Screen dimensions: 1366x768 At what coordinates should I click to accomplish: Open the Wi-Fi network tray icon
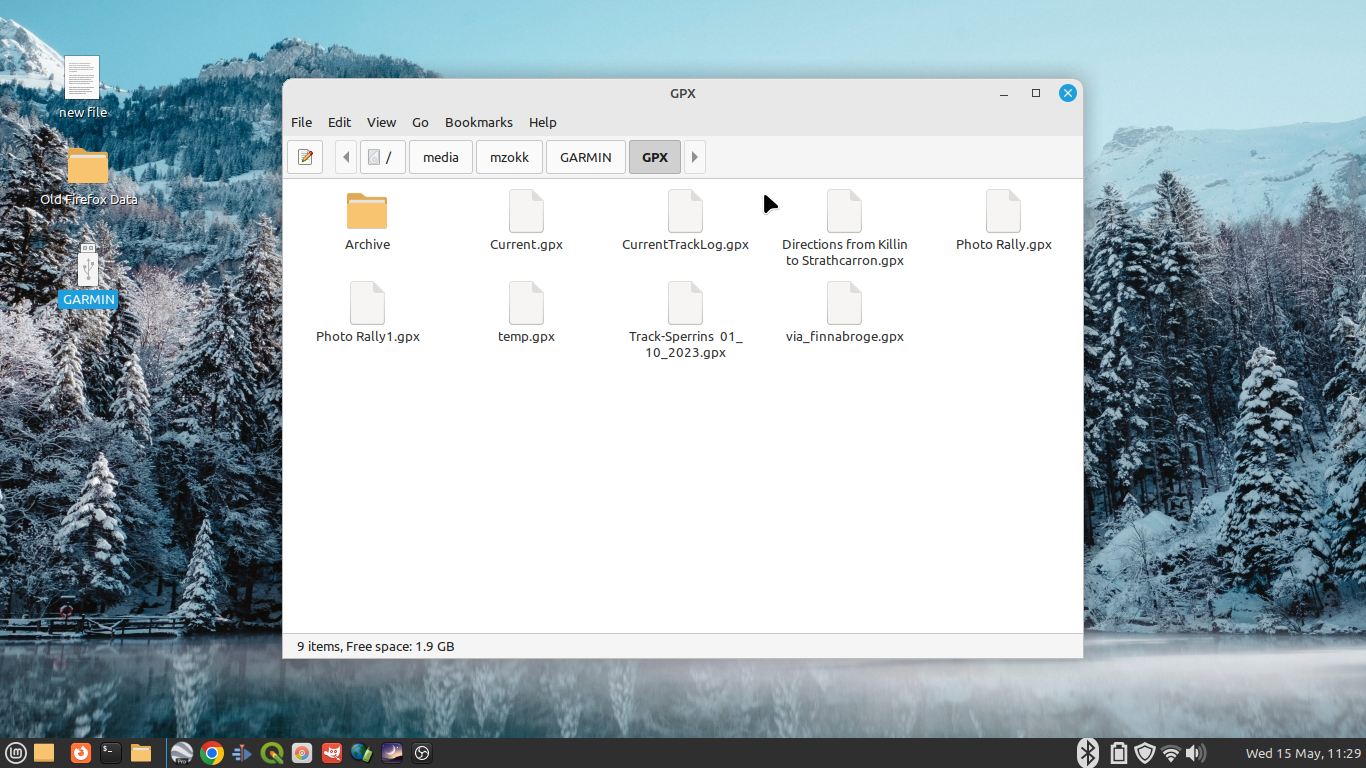click(x=1171, y=753)
